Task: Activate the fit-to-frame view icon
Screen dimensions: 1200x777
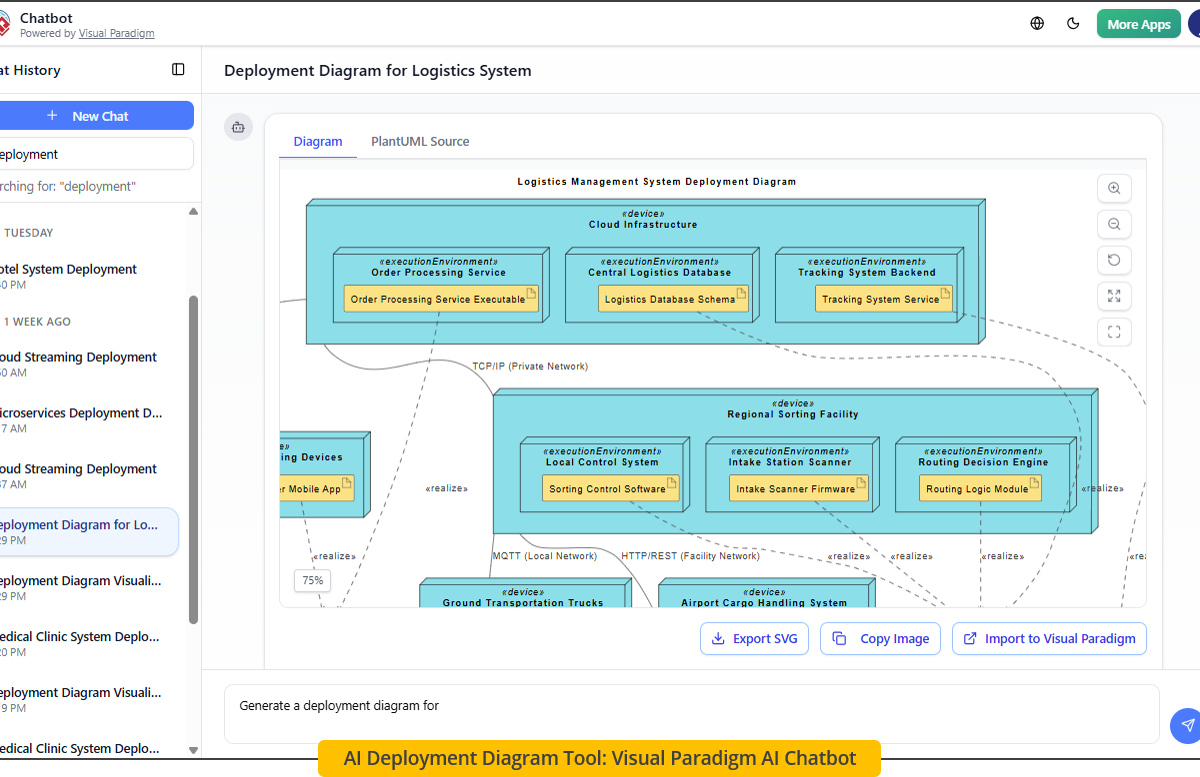Action: (1114, 331)
